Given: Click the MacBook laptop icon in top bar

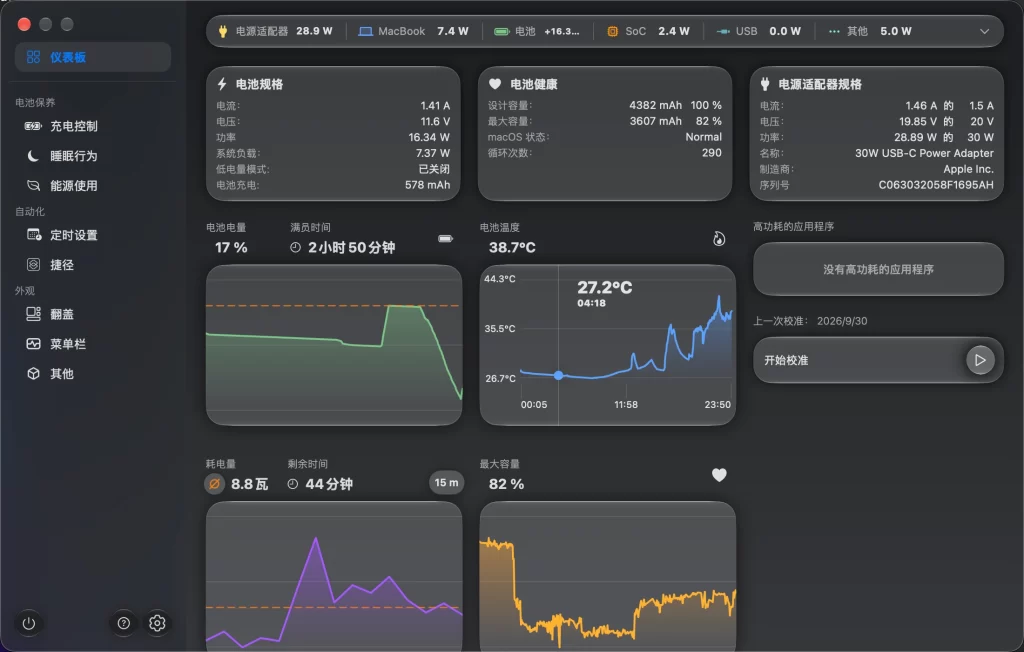Looking at the screenshot, I should pos(365,31).
